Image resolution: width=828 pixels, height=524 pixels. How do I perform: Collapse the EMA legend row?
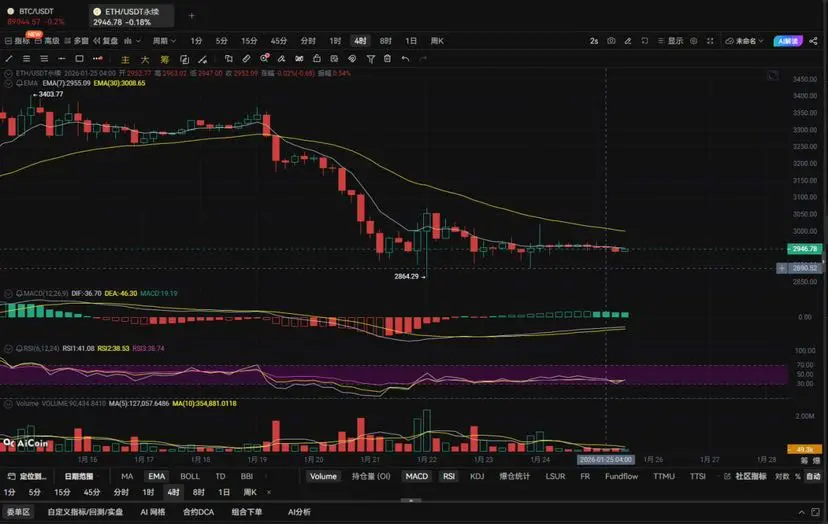coord(8,83)
